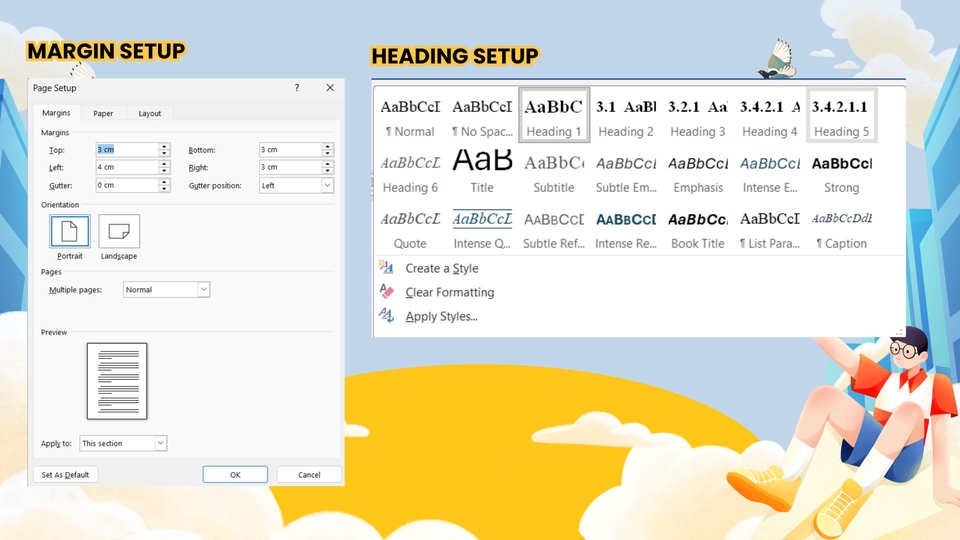Apply the Heading 1 style
Screen dimensions: 960x540
[x=554, y=116]
